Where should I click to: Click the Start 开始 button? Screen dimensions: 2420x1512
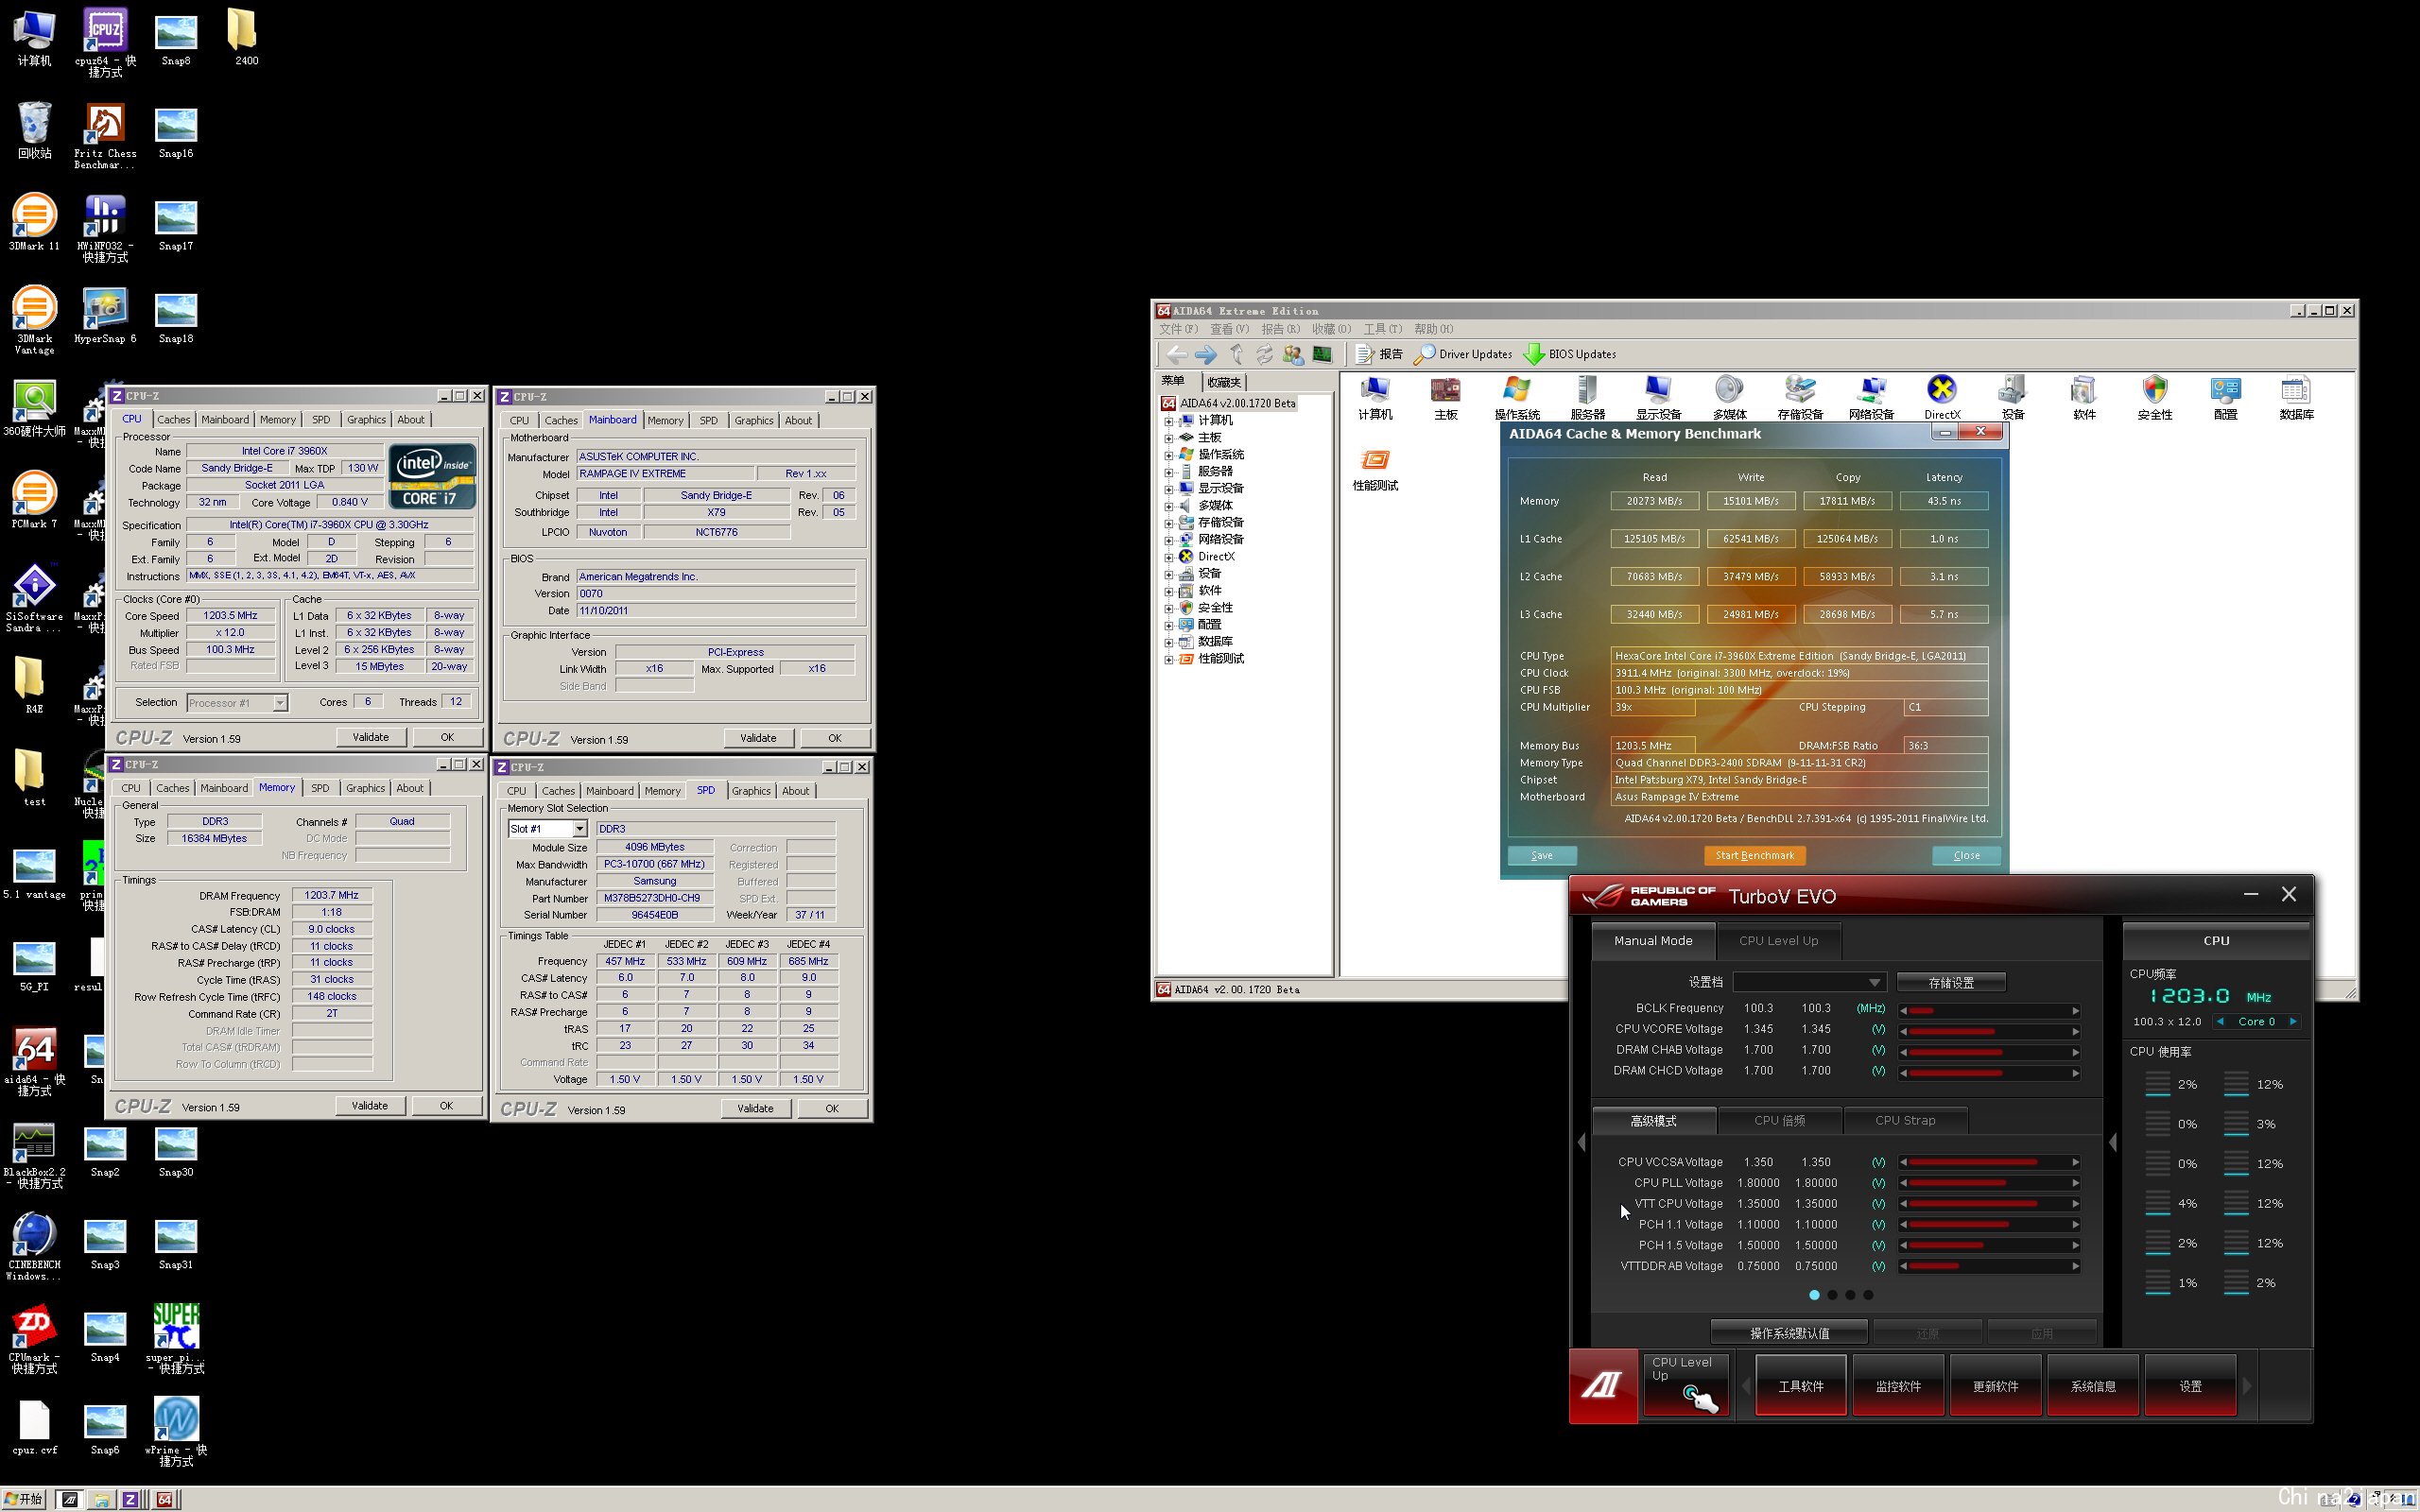pyautogui.click(x=24, y=1499)
